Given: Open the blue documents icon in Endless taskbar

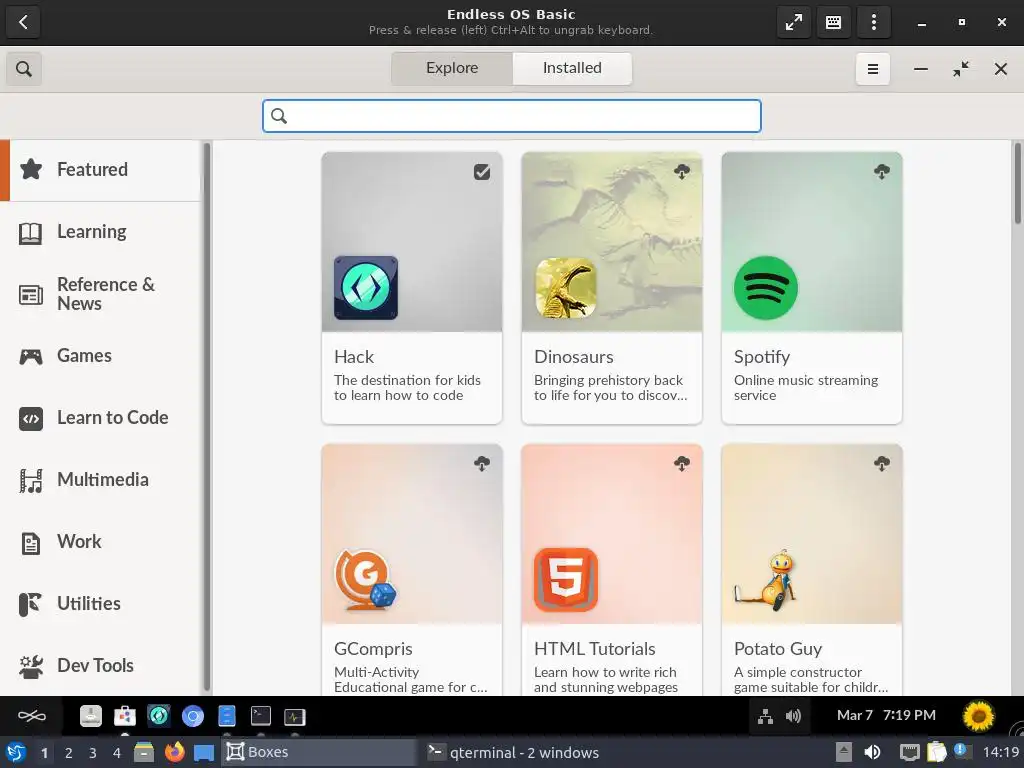Looking at the screenshot, I should (x=227, y=716).
